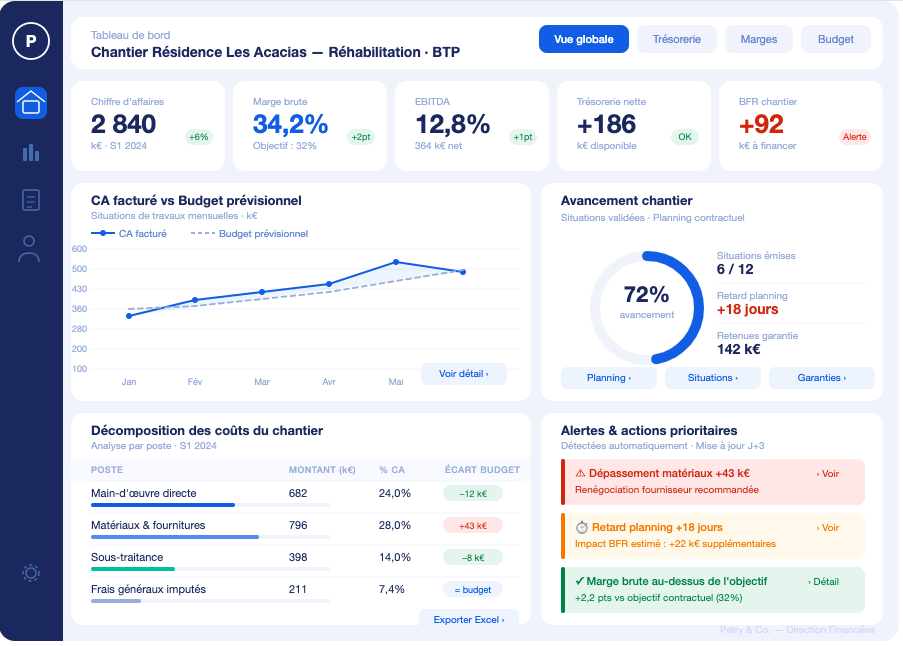
Task: Click Exporter Excel button
Action: pos(469,620)
